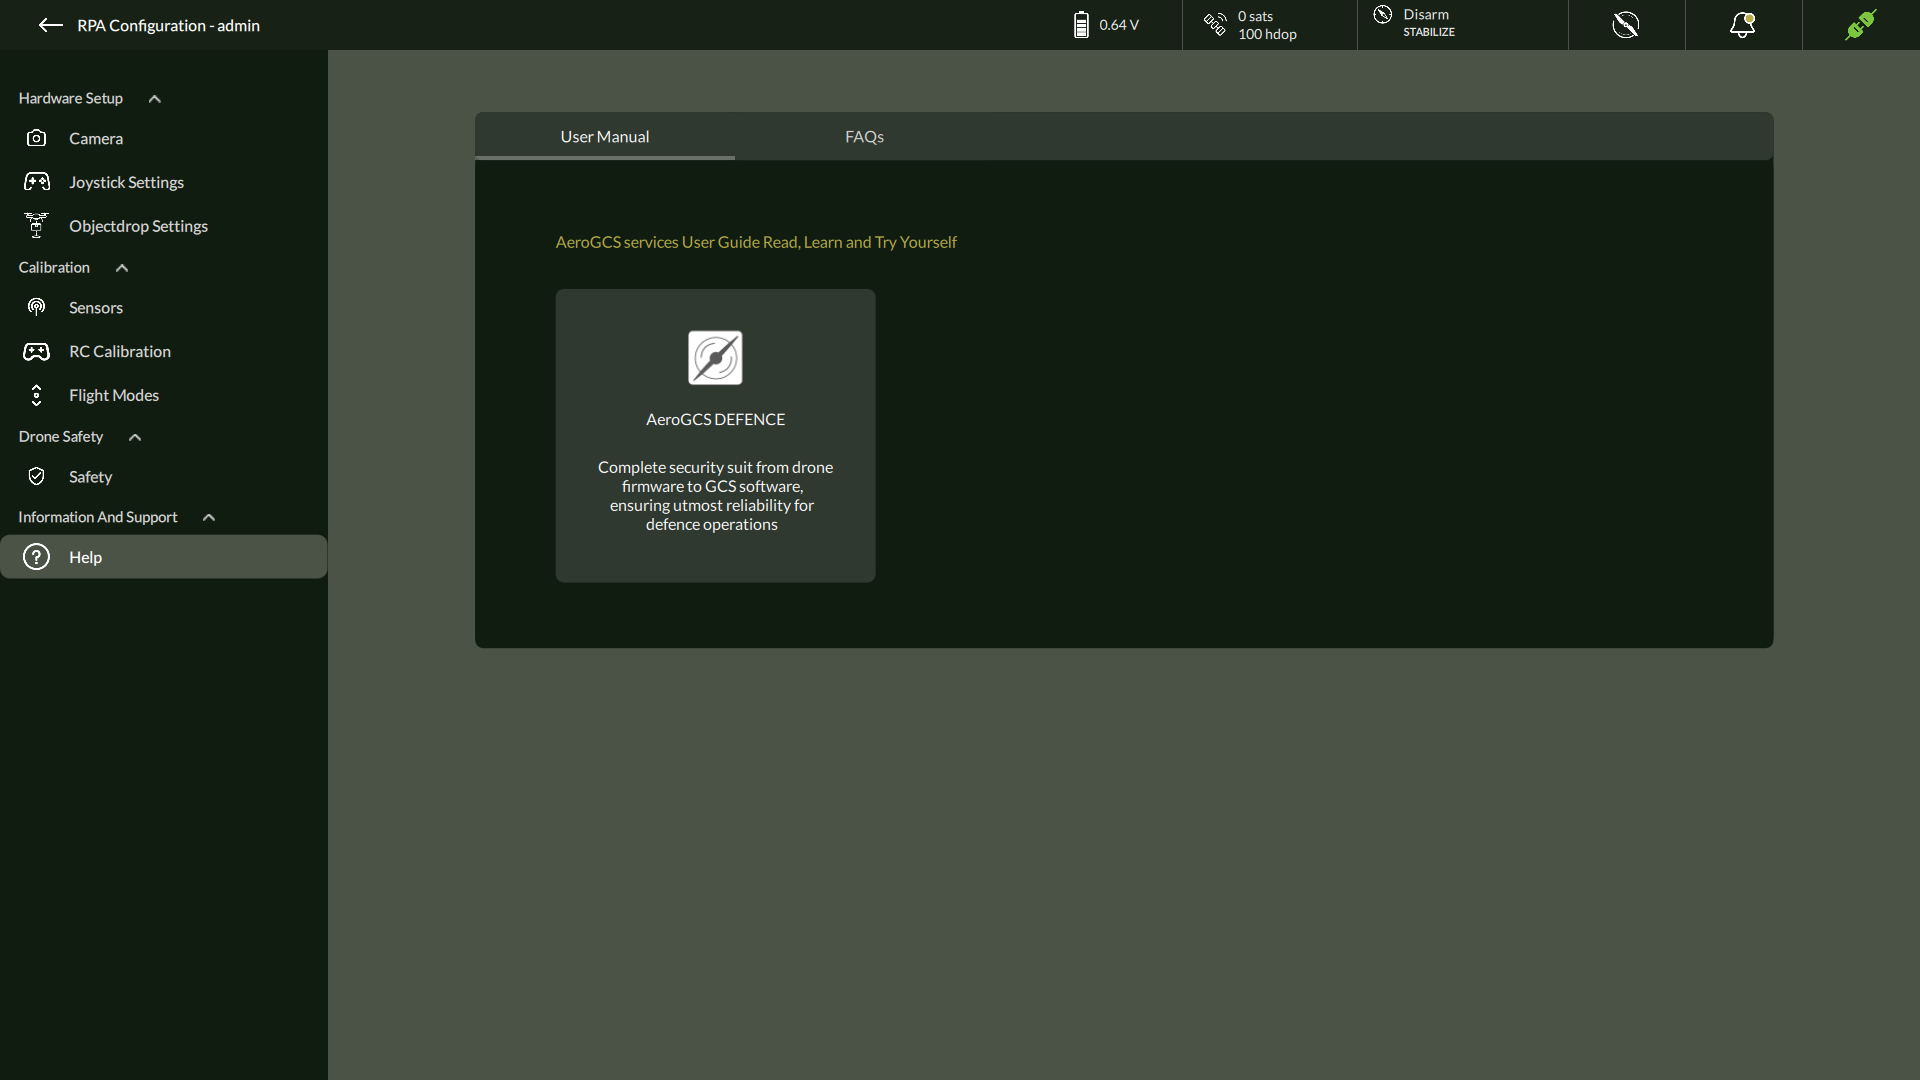Click the Camera icon in sidebar
This screenshot has height=1080, width=1920.
(x=37, y=139)
